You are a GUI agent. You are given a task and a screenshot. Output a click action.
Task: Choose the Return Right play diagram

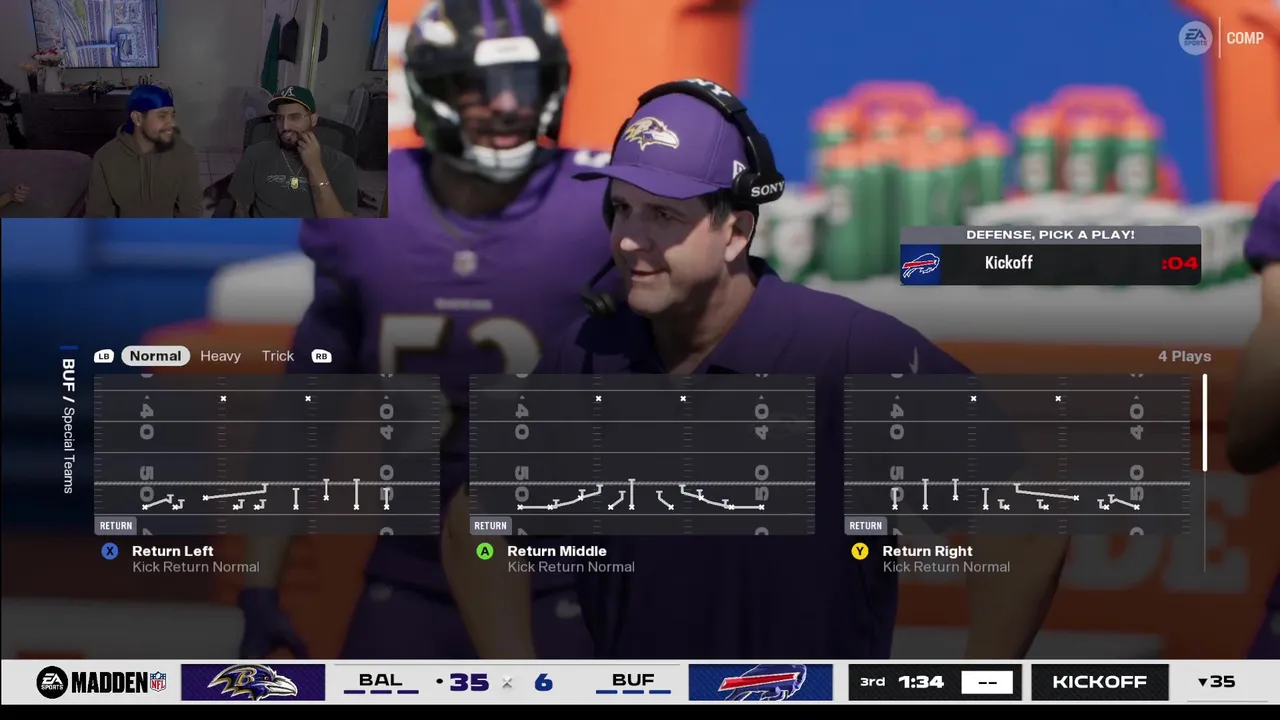tap(1017, 454)
